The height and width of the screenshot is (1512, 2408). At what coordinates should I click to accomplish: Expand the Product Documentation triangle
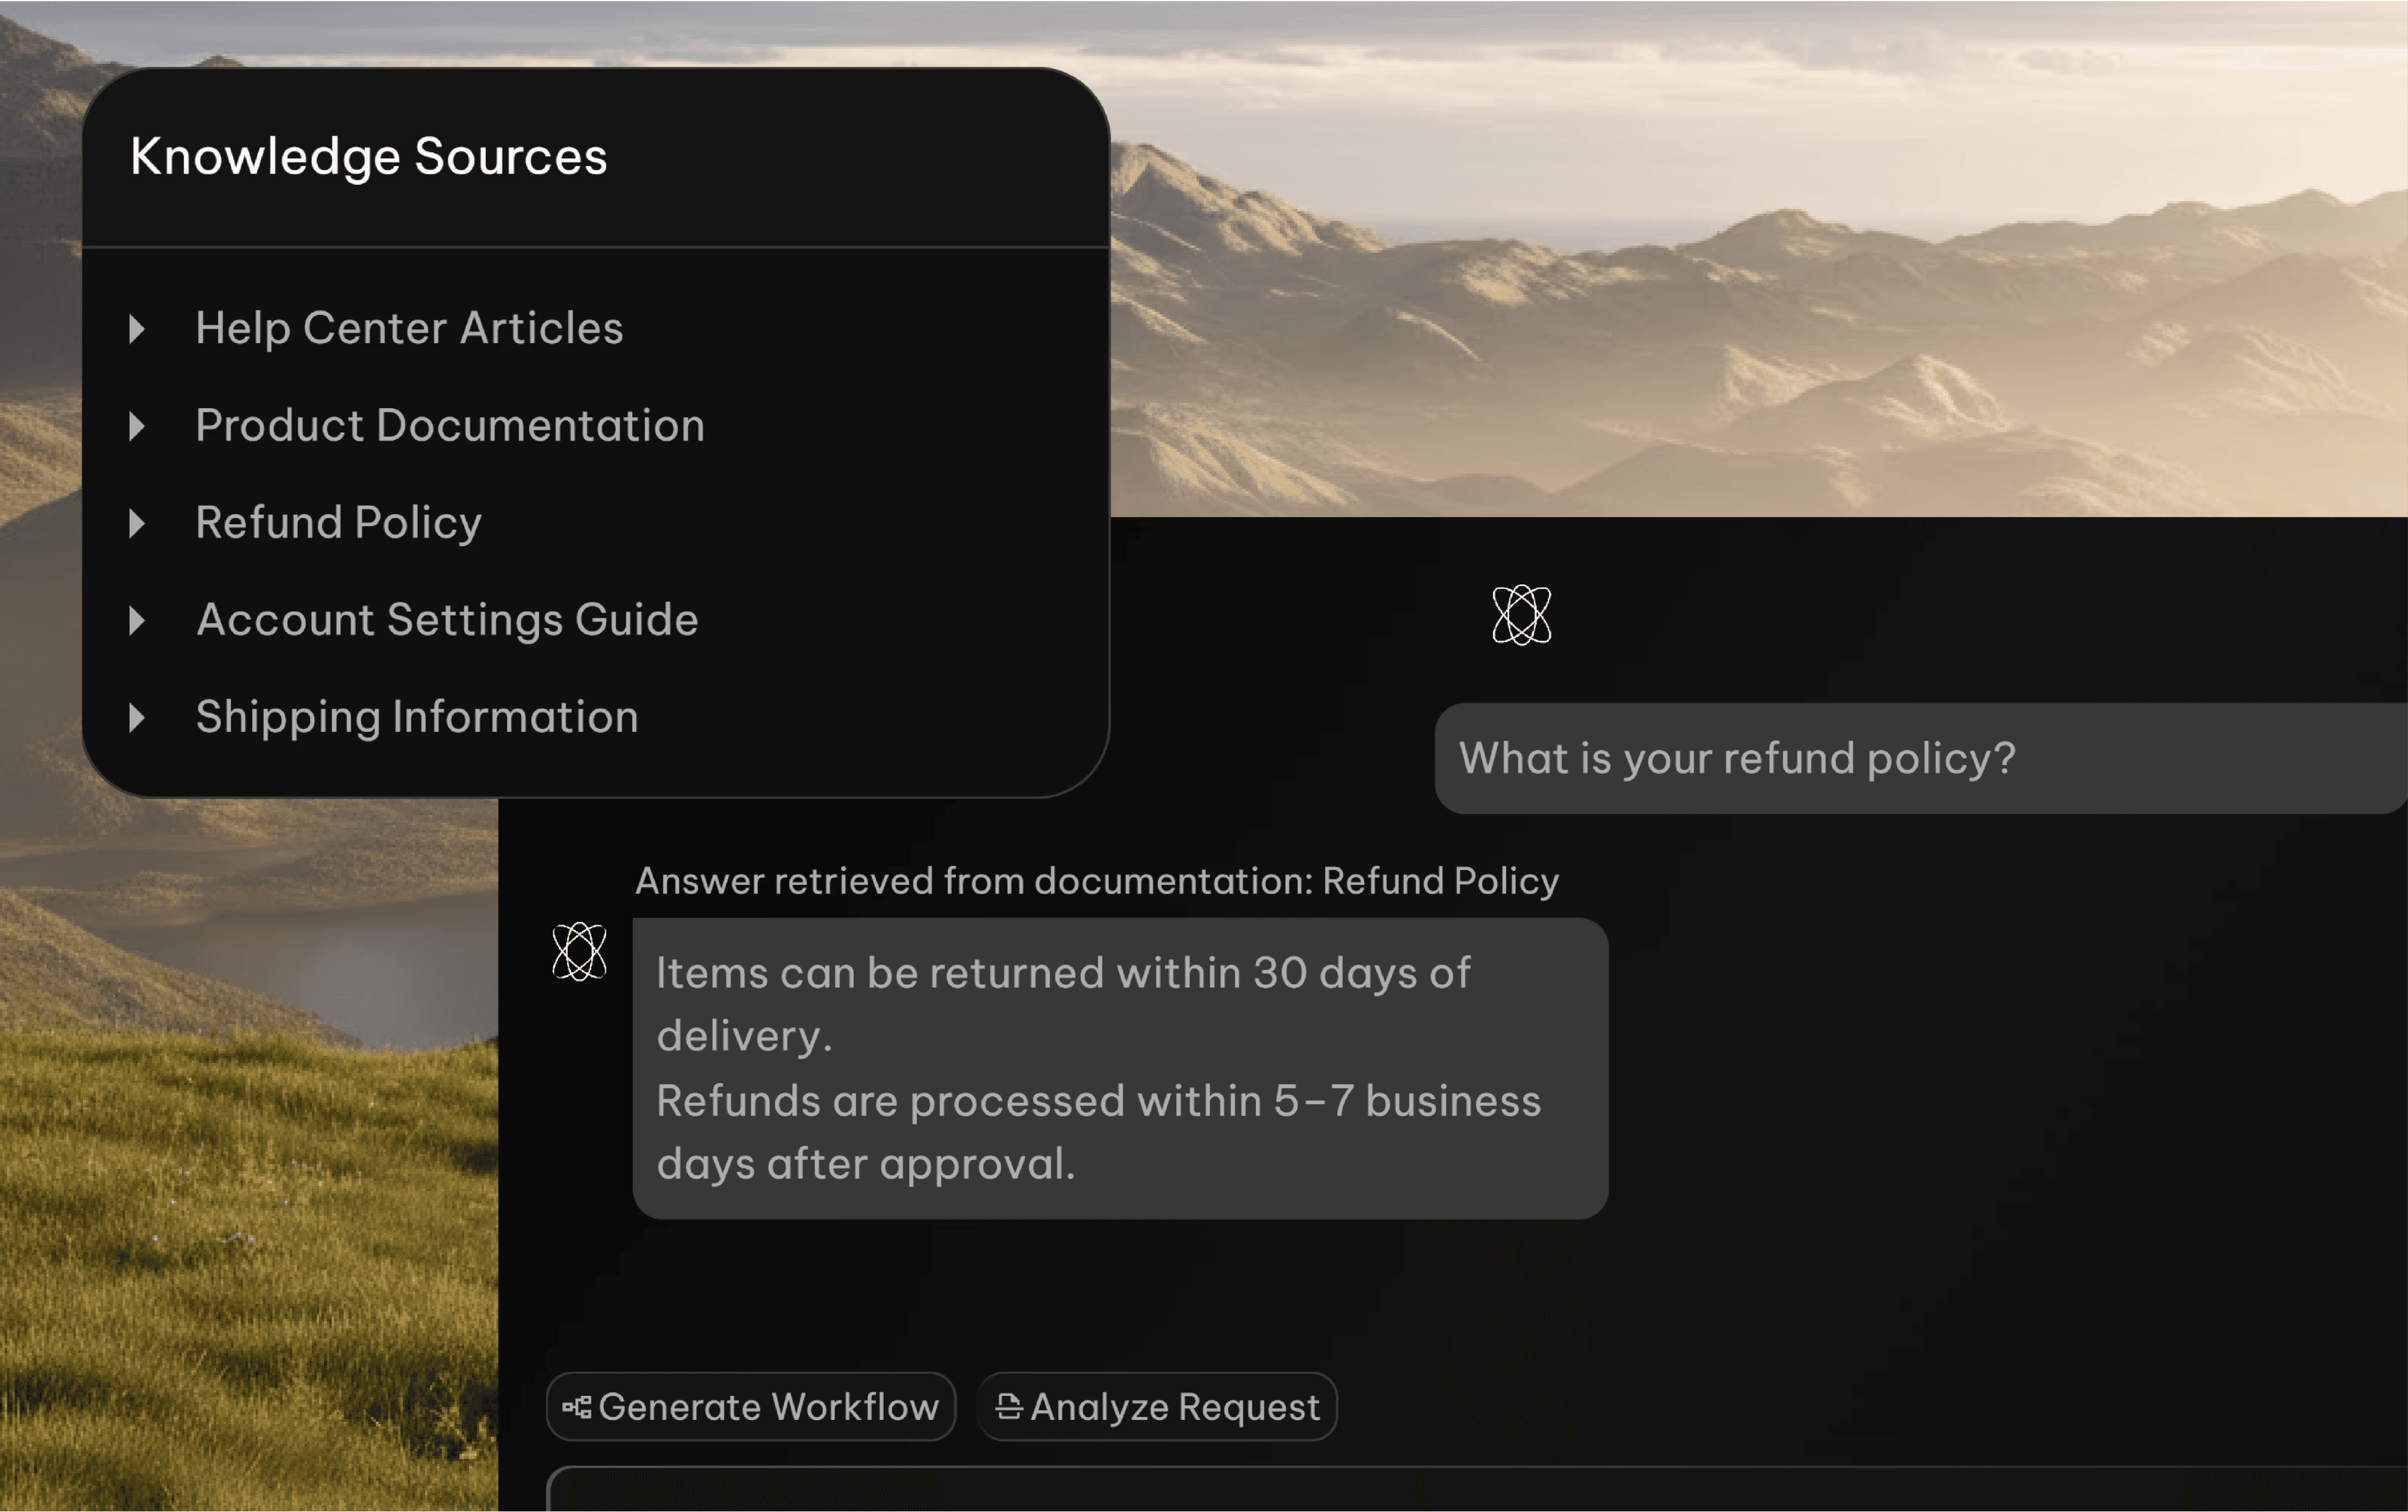(137, 426)
